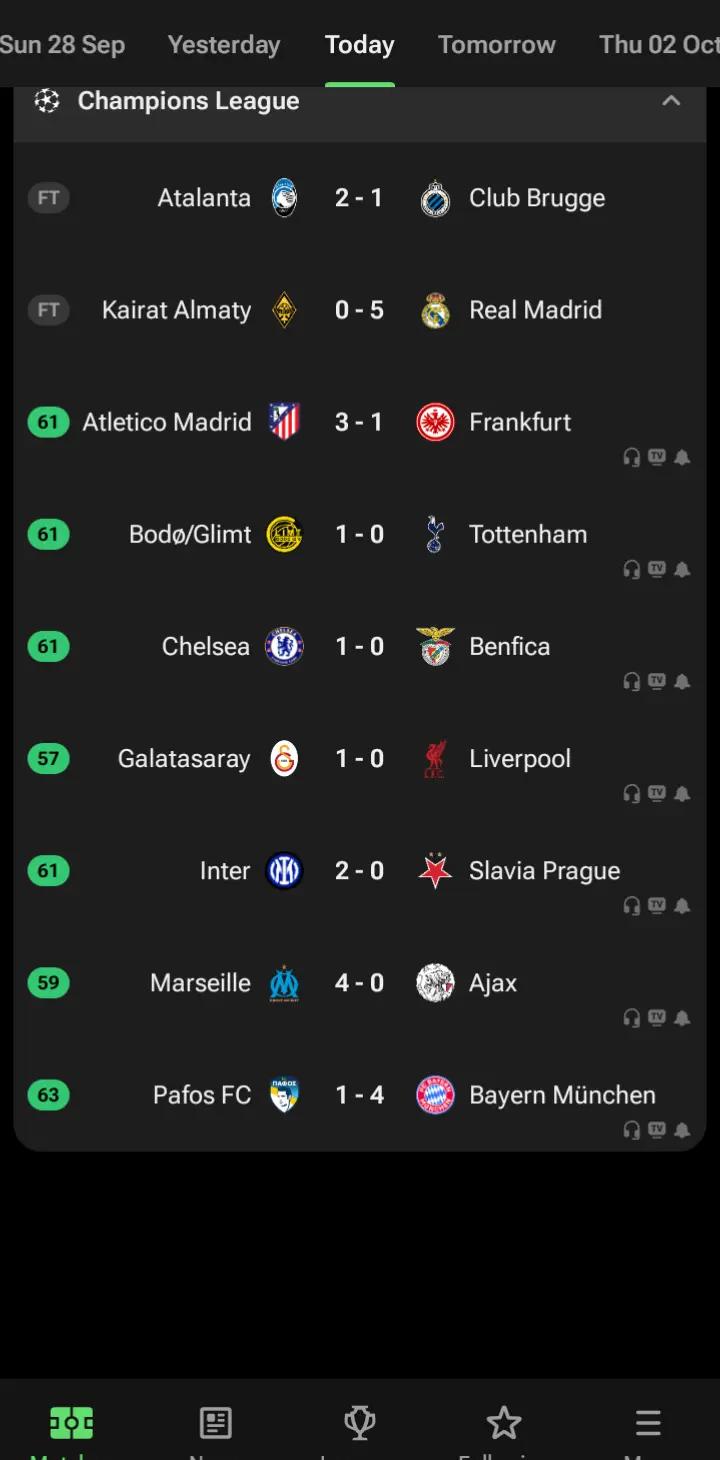Tap TV icon on Chelsea vs Benfica
Image resolution: width=720 pixels, height=1460 pixels.
[657, 681]
